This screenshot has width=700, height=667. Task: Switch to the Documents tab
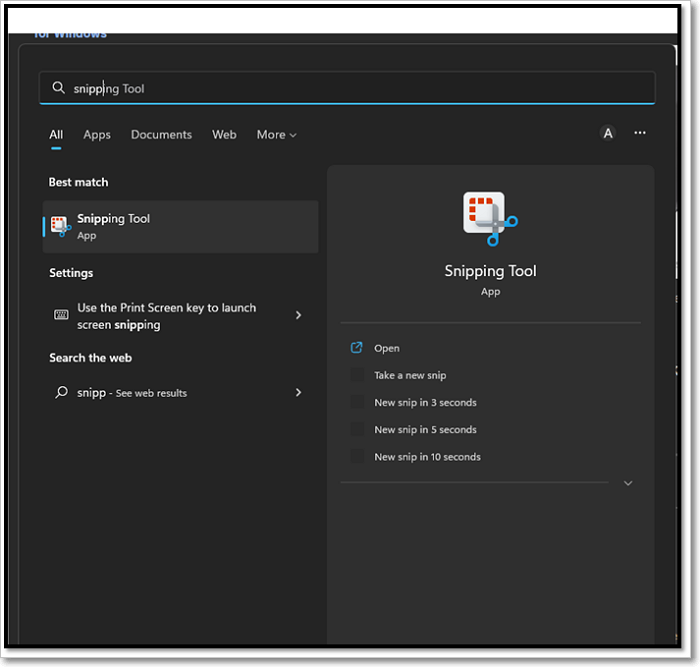(x=161, y=135)
